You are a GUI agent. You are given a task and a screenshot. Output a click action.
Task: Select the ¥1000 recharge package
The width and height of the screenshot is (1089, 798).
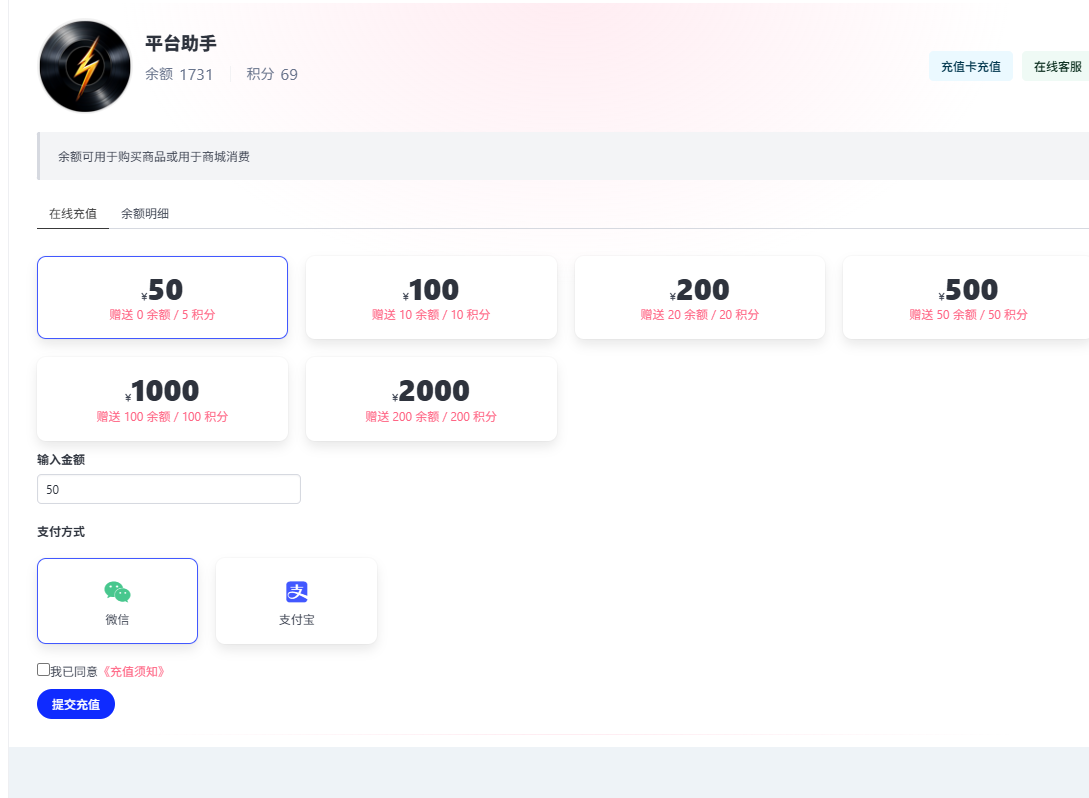click(162, 399)
